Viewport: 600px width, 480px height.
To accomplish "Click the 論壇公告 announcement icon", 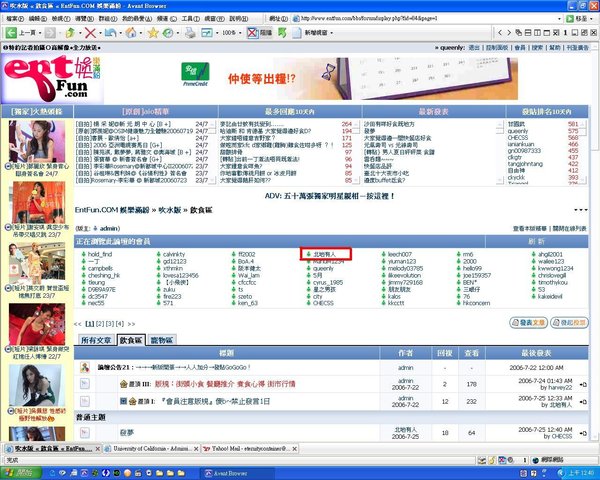I will 85,367.
